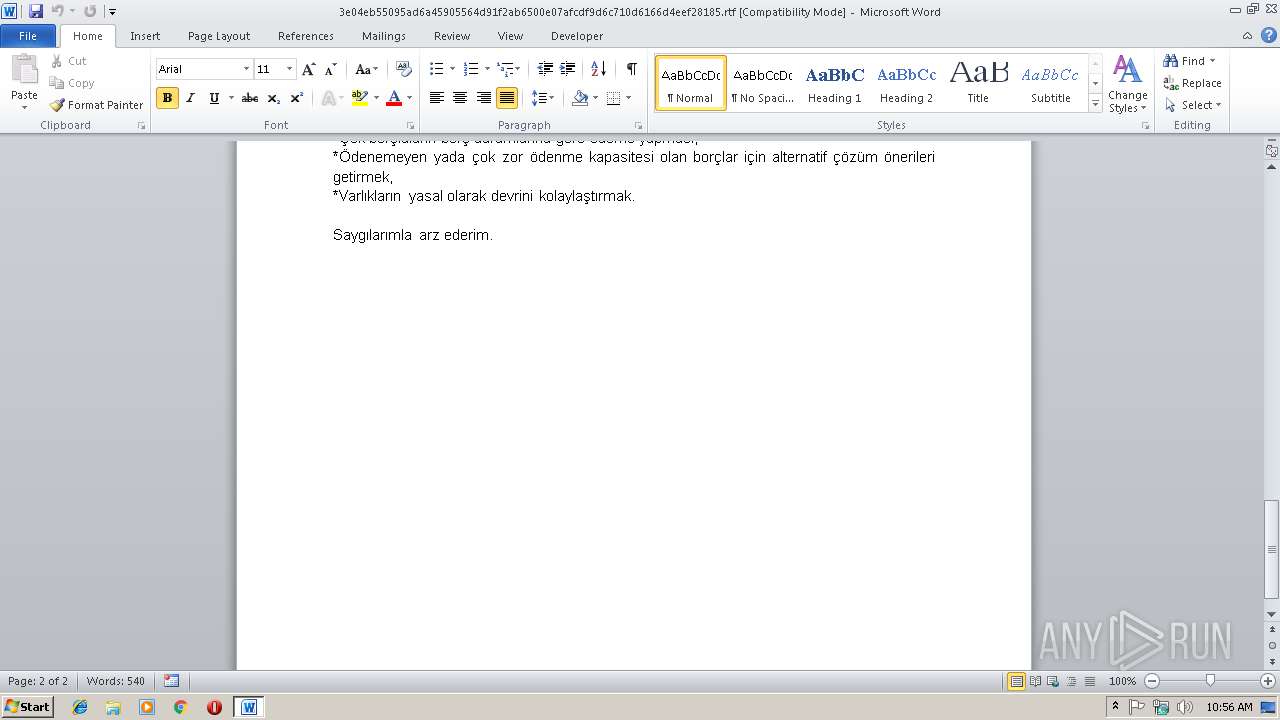1280x720 pixels.
Task: Toggle Bold formatting
Action: [167, 98]
